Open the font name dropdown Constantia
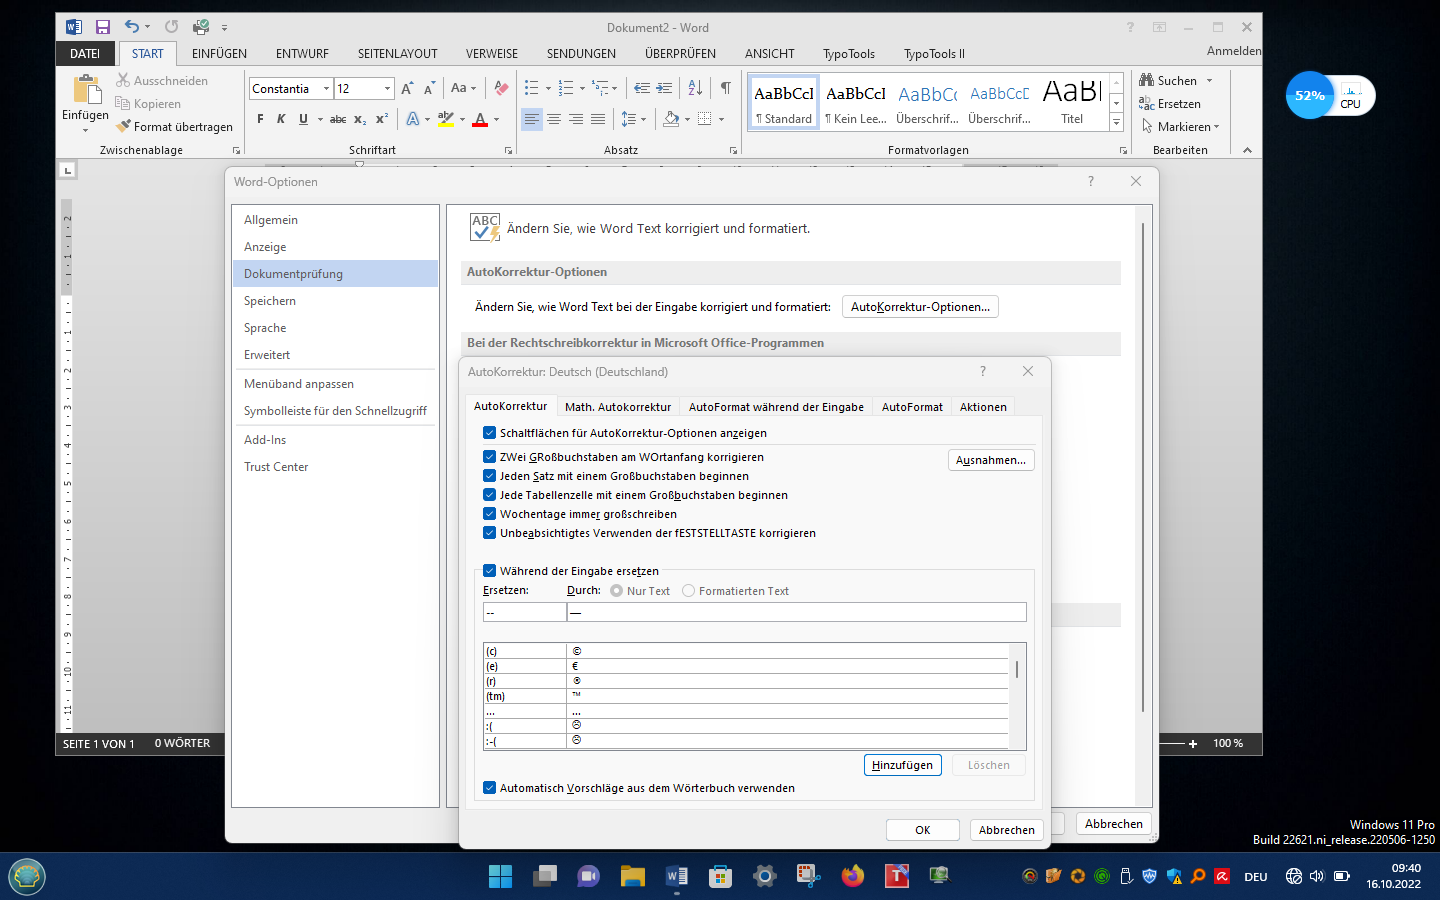 click(x=326, y=89)
